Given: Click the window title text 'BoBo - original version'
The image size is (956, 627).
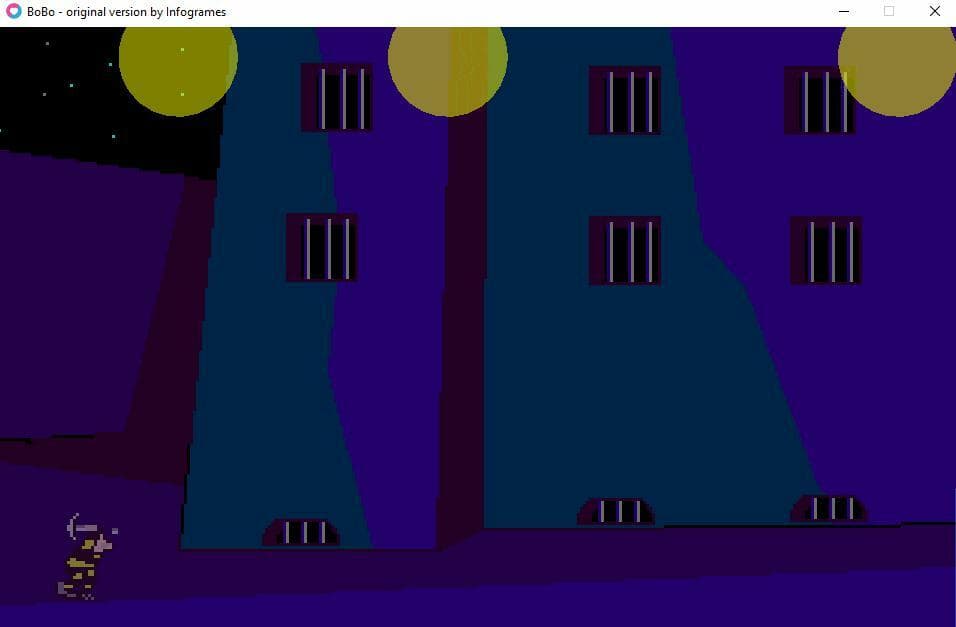Looking at the screenshot, I should click(126, 12).
